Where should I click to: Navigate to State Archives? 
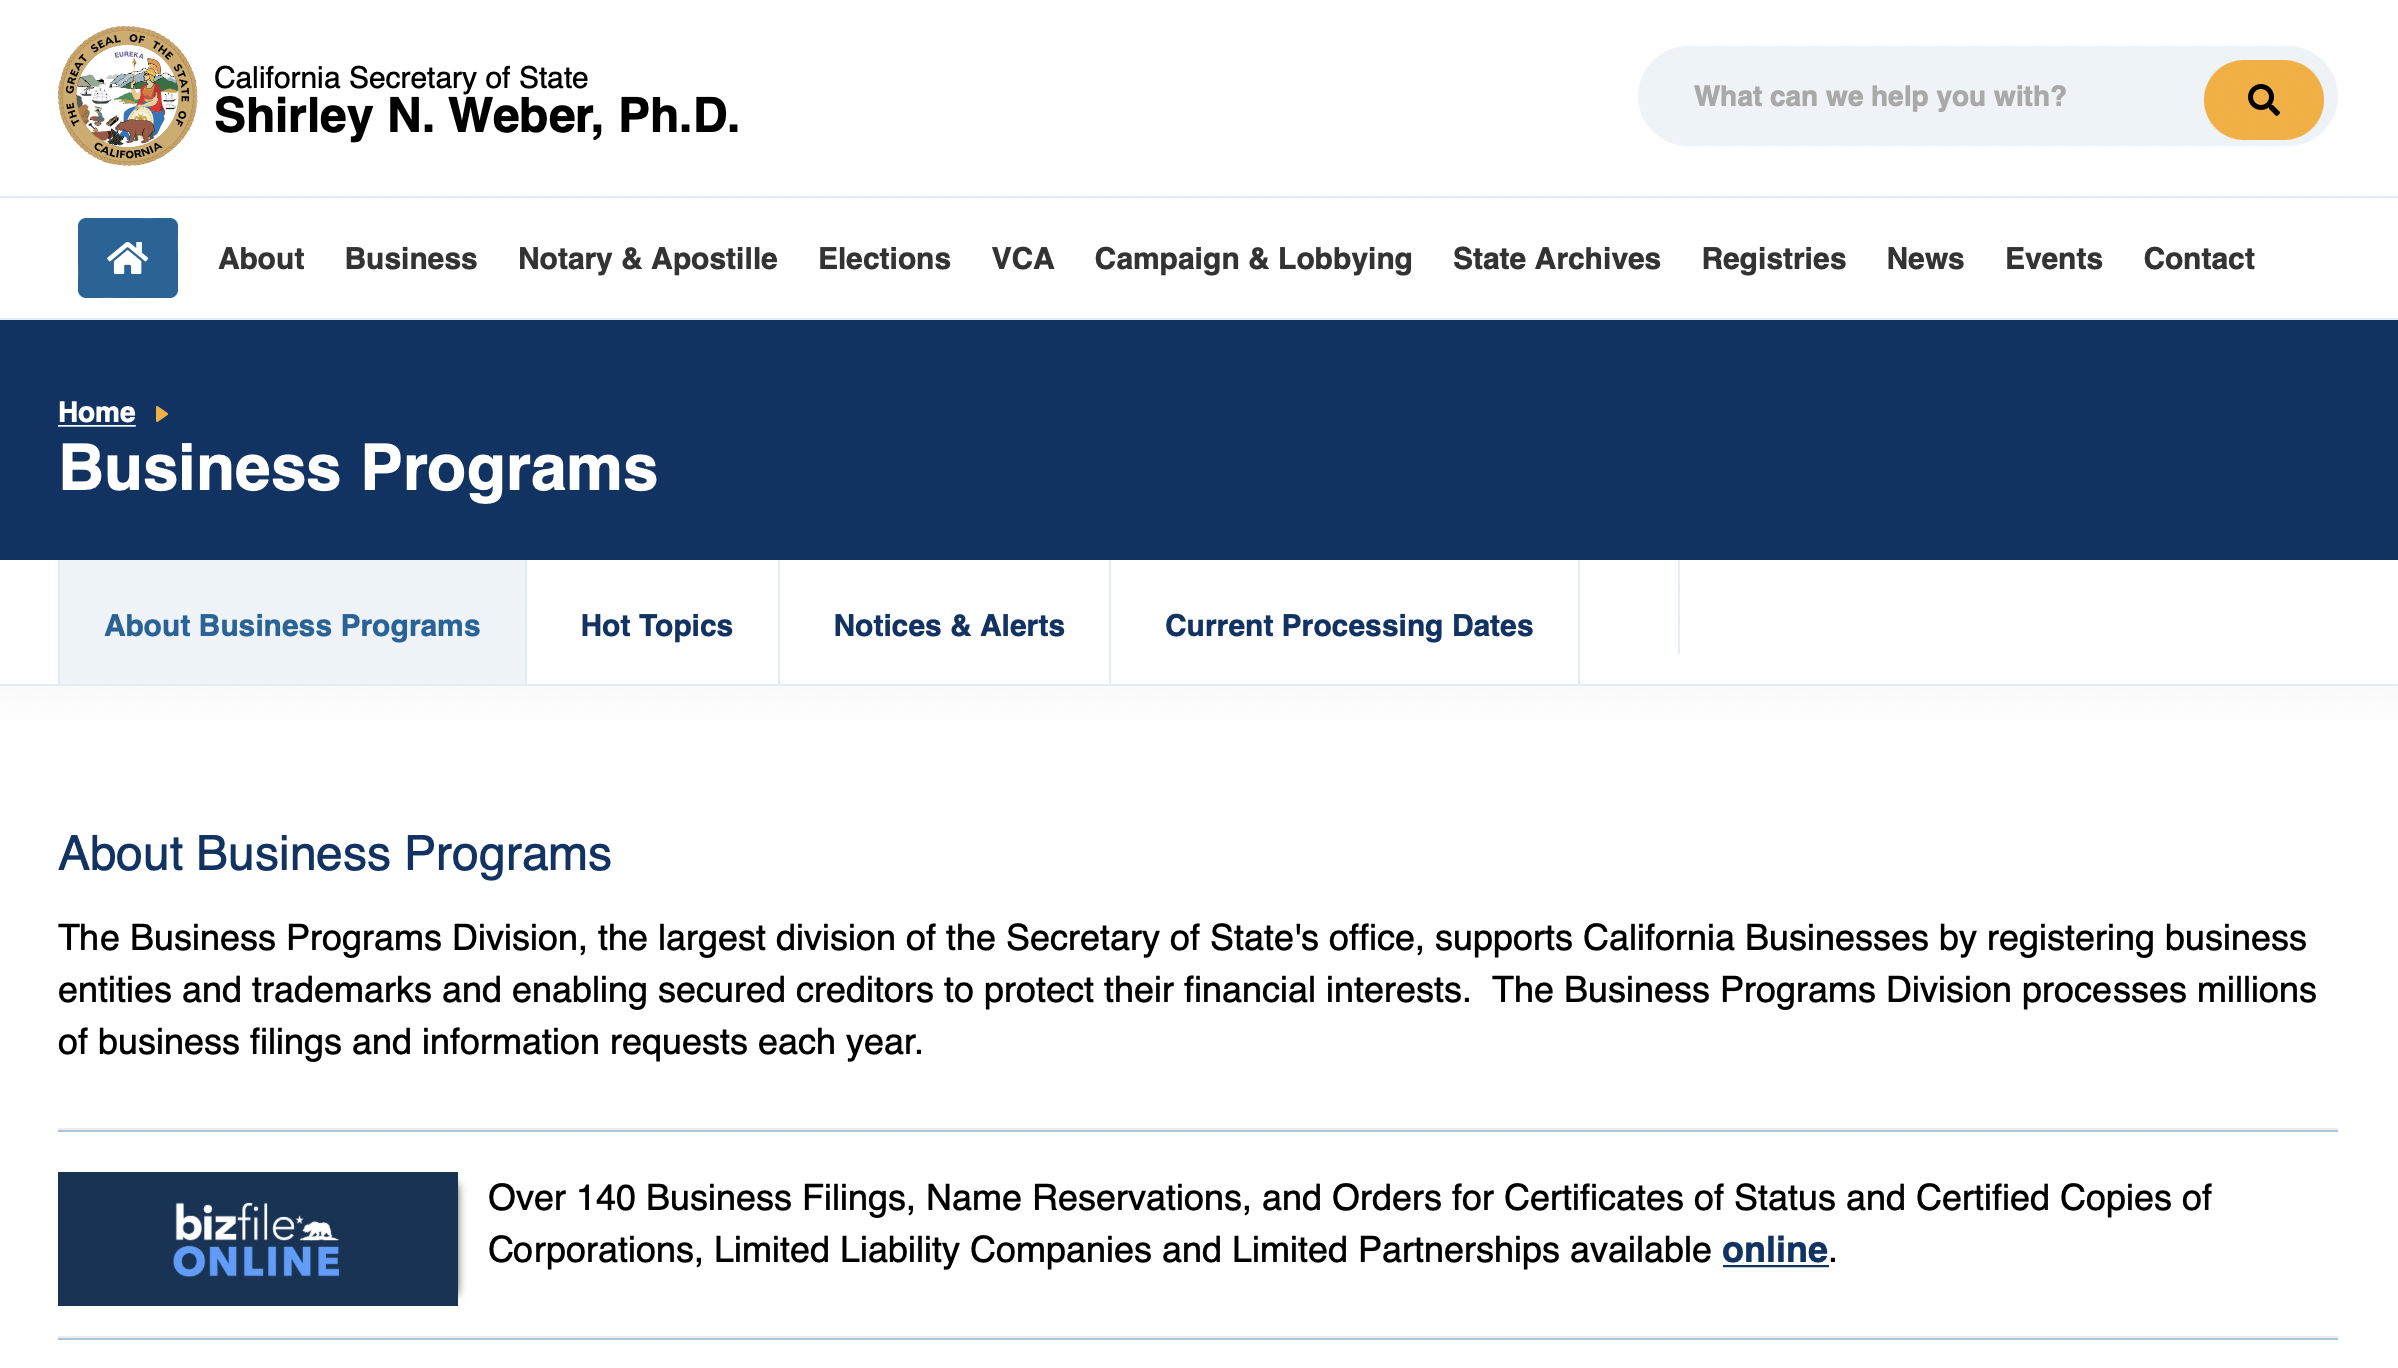pos(1556,259)
